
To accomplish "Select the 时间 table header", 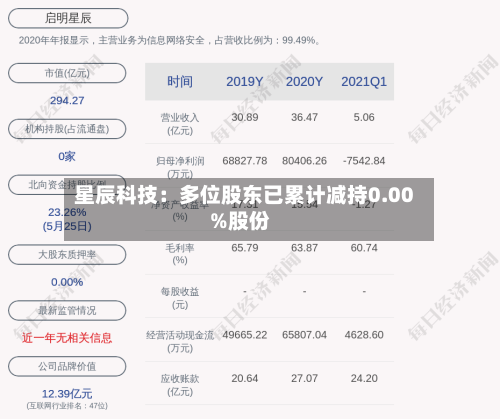I will point(180,82).
